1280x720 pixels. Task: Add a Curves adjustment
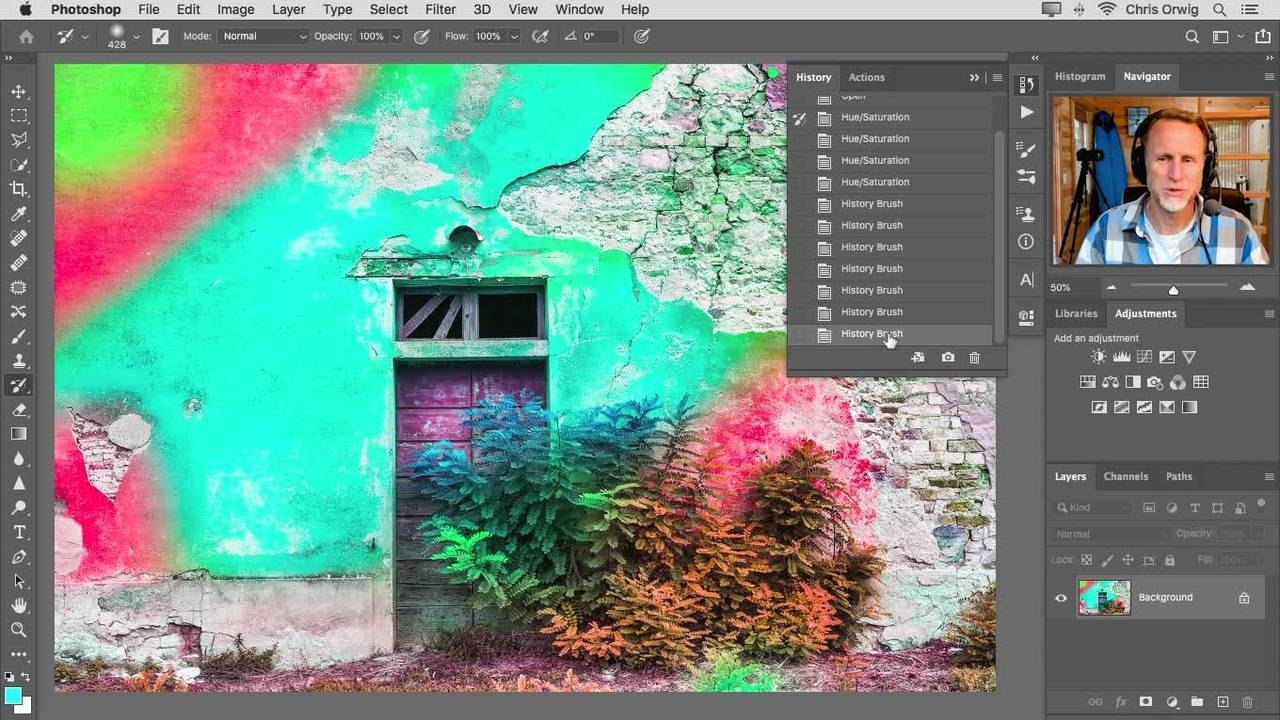coord(1144,357)
